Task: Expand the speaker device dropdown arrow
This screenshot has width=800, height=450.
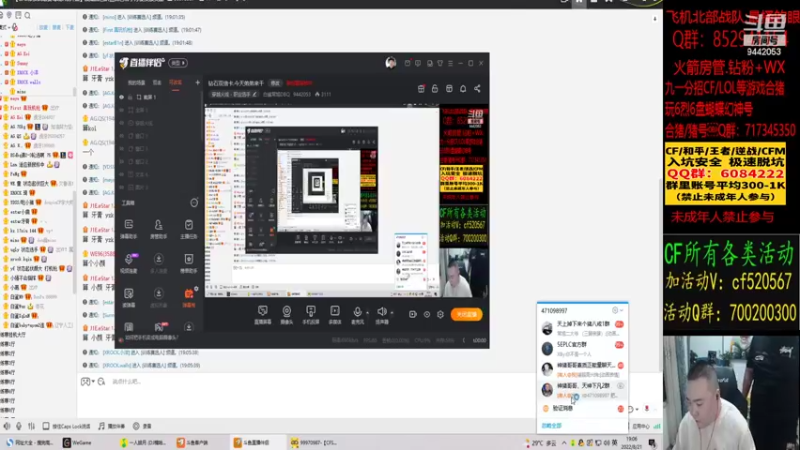Action: [392, 312]
